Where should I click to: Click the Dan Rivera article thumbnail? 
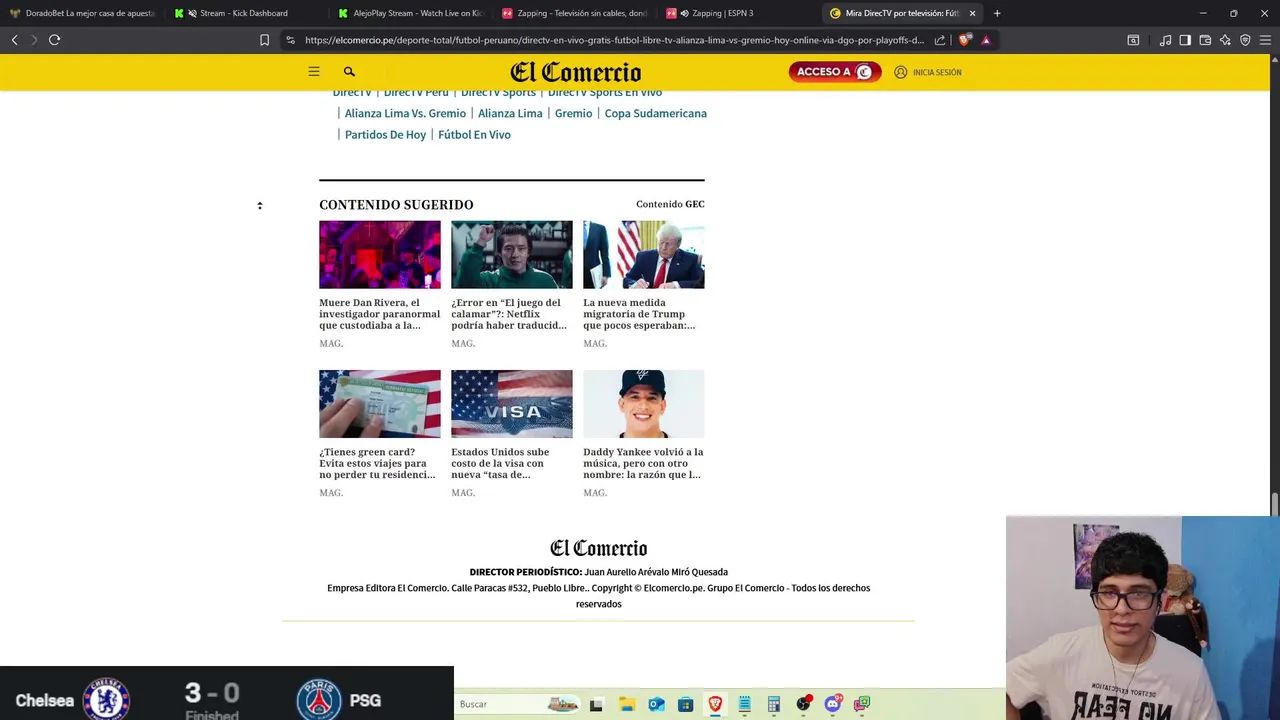point(380,255)
